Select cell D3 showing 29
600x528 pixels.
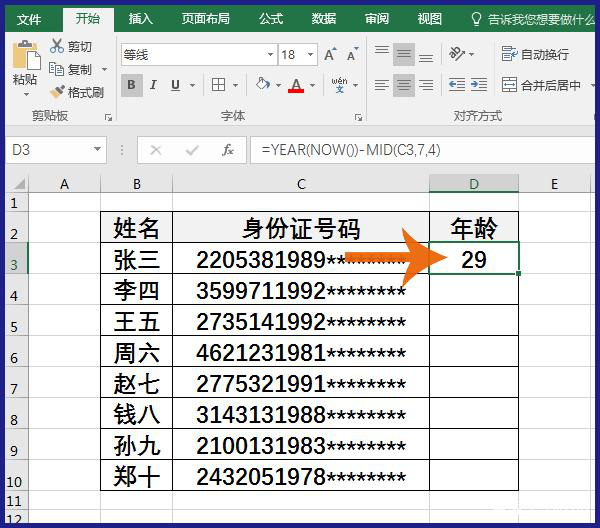click(x=474, y=258)
